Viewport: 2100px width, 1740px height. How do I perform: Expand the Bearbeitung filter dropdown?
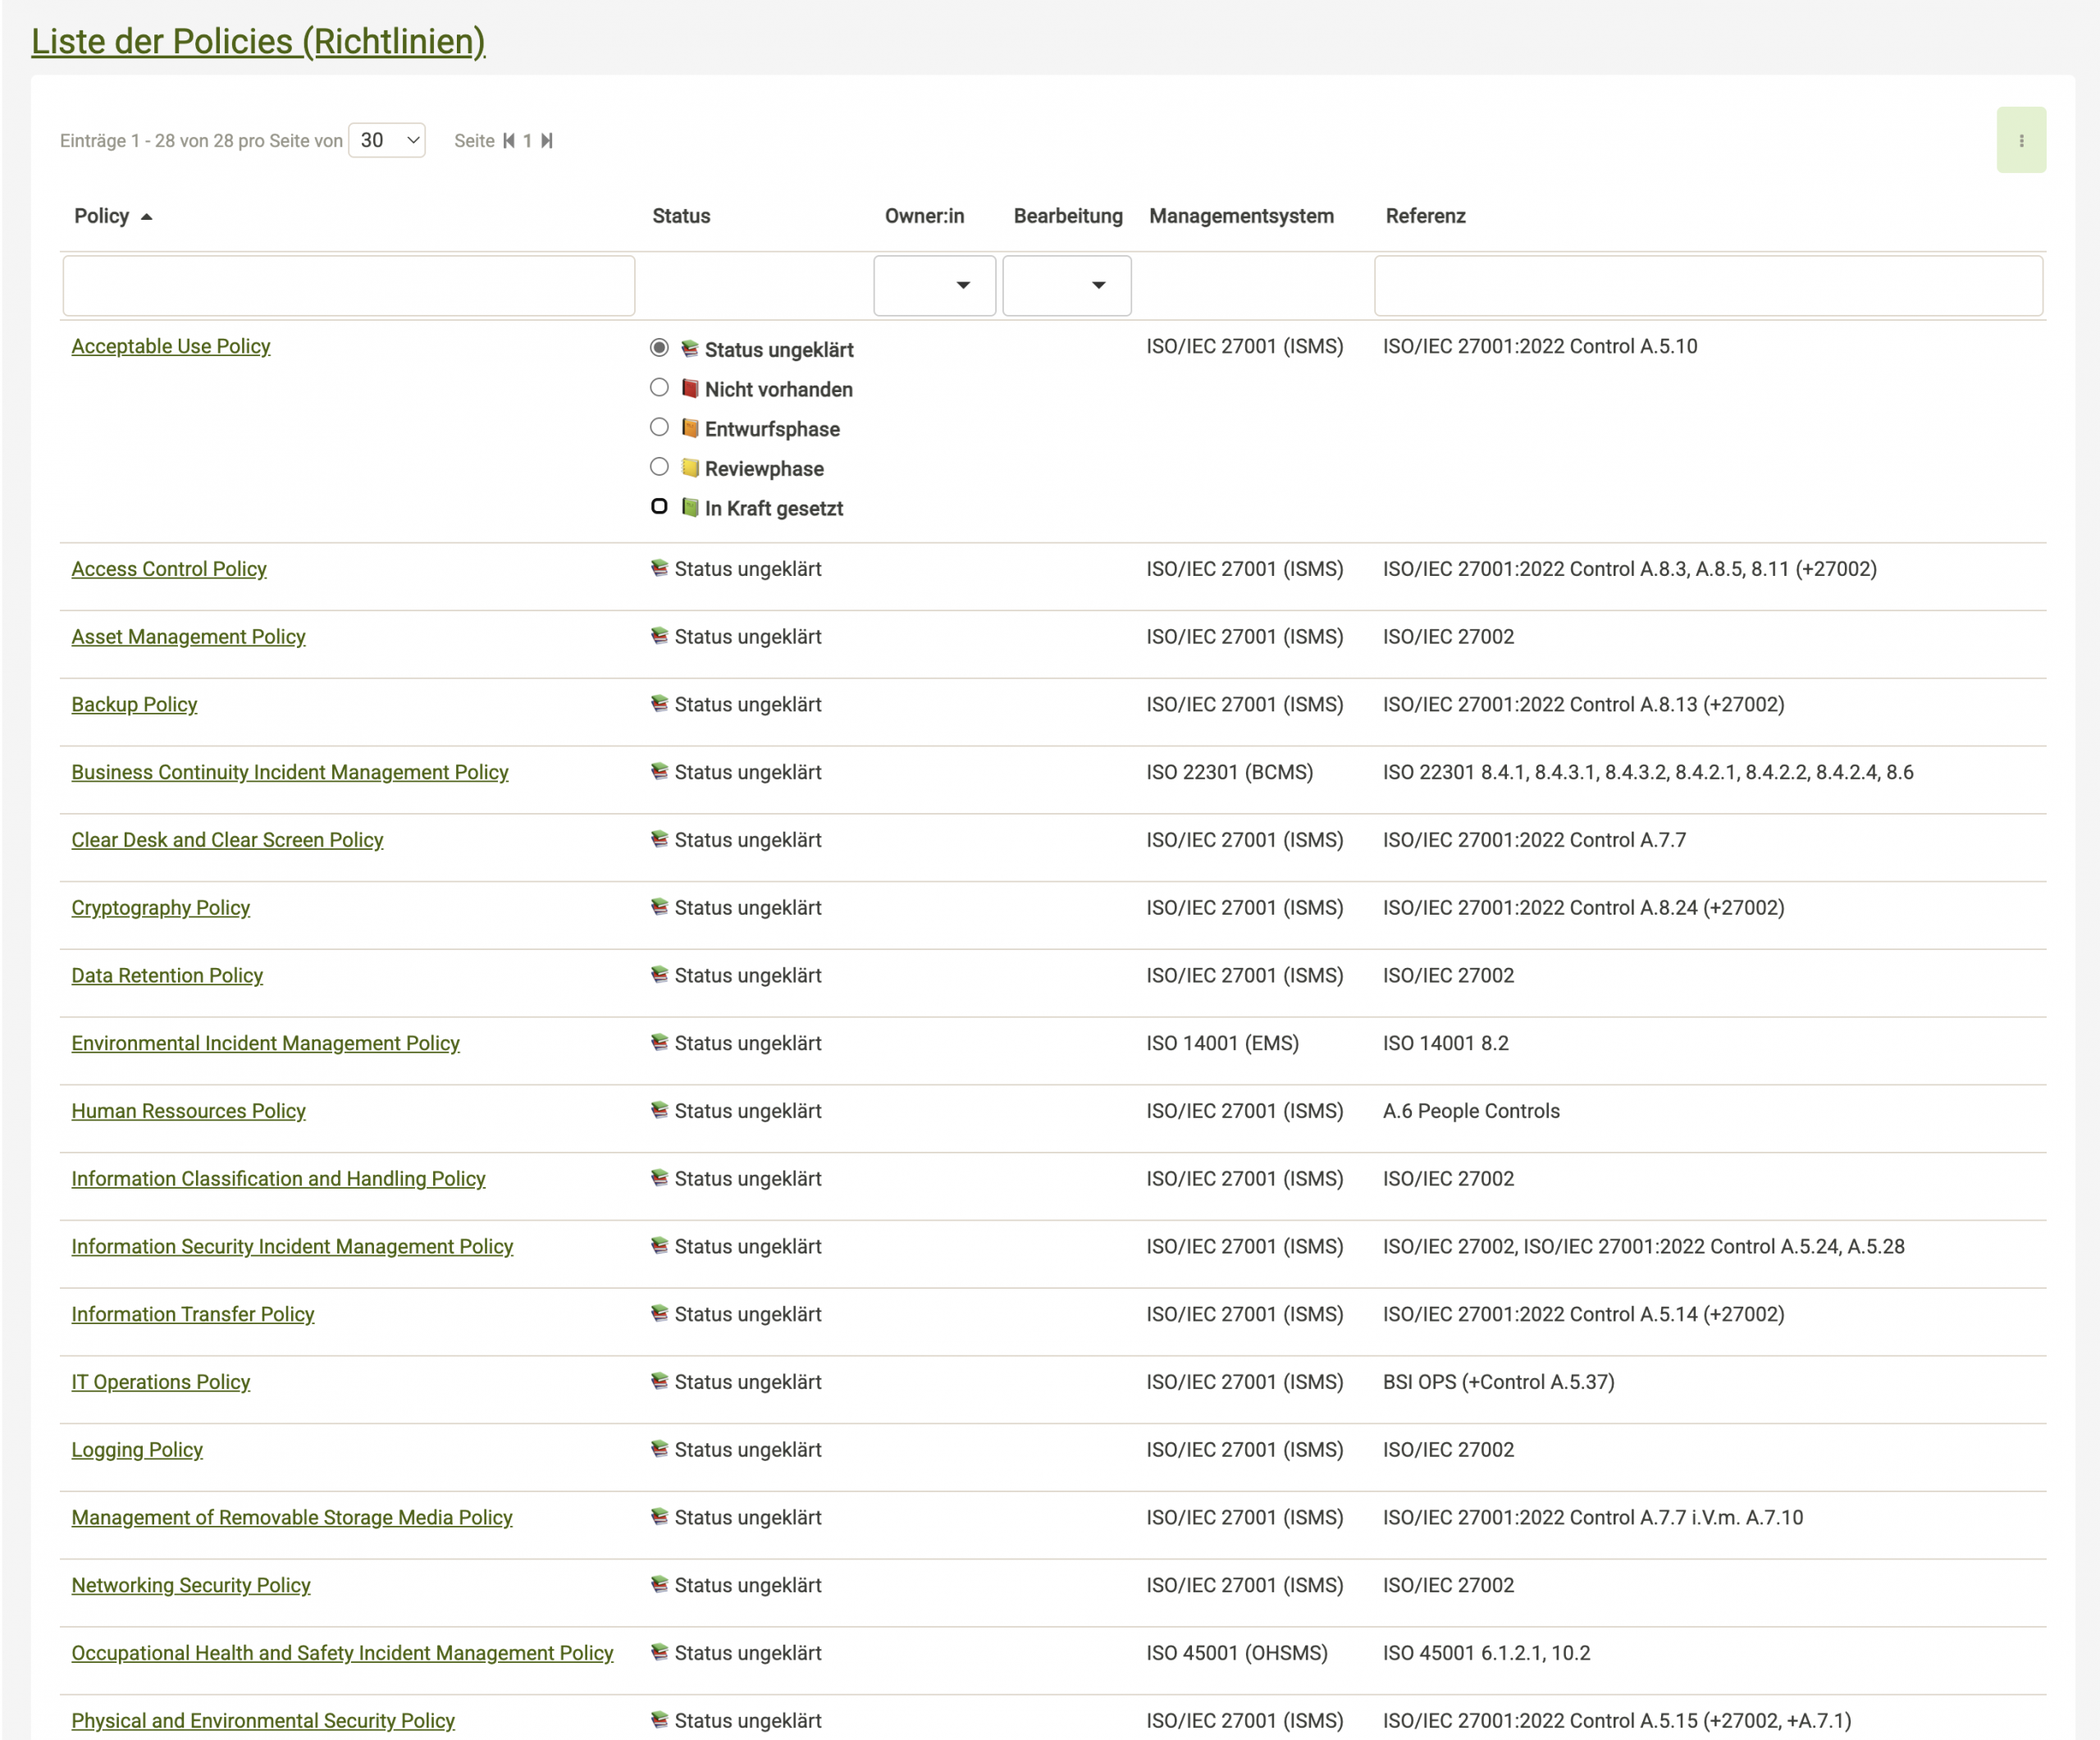(x=1066, y=286)
